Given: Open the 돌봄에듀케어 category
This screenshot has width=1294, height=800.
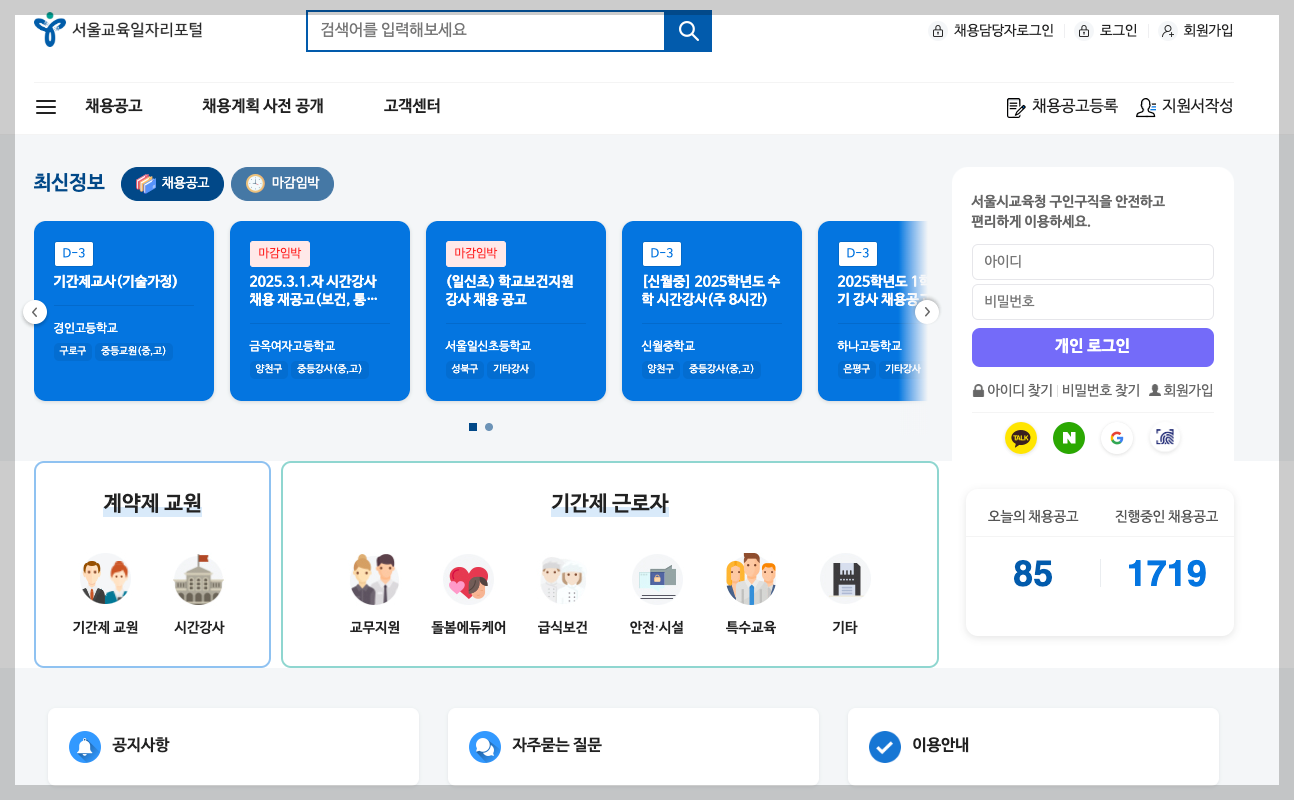Looking at the screenshot, I should [x=469, y=580].
